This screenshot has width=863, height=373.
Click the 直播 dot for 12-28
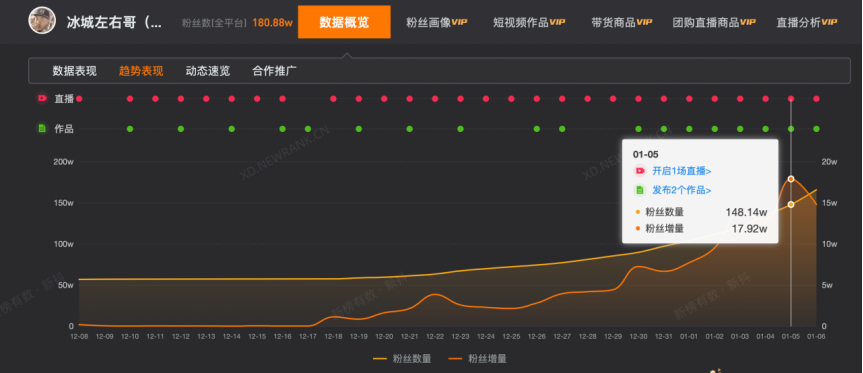(588, 99)
